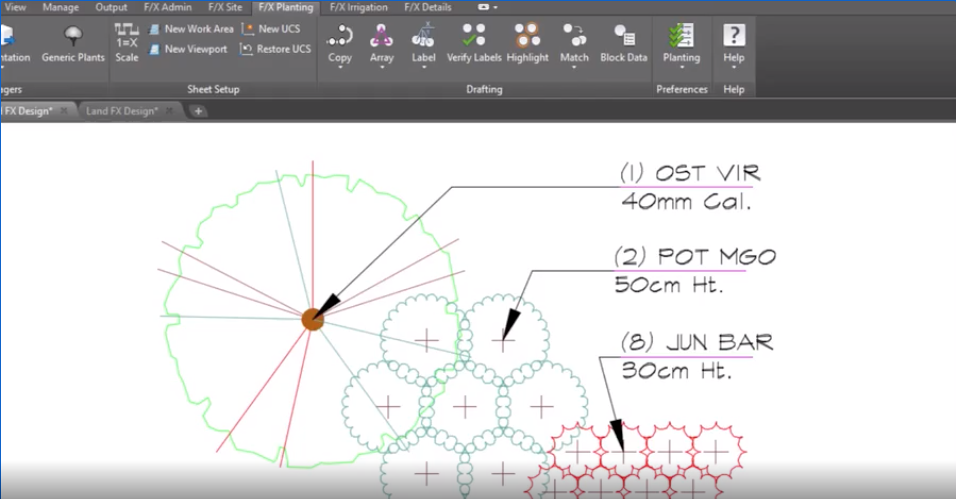Screen dimensions: 956x499
Task: Select the brown tree trunk circle
Action: coord(313,319)
